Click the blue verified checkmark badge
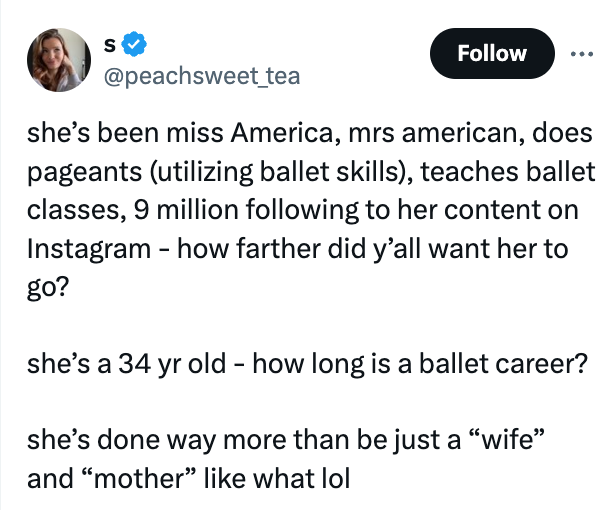This screenshot has width=610, height=510. (137, 45)
